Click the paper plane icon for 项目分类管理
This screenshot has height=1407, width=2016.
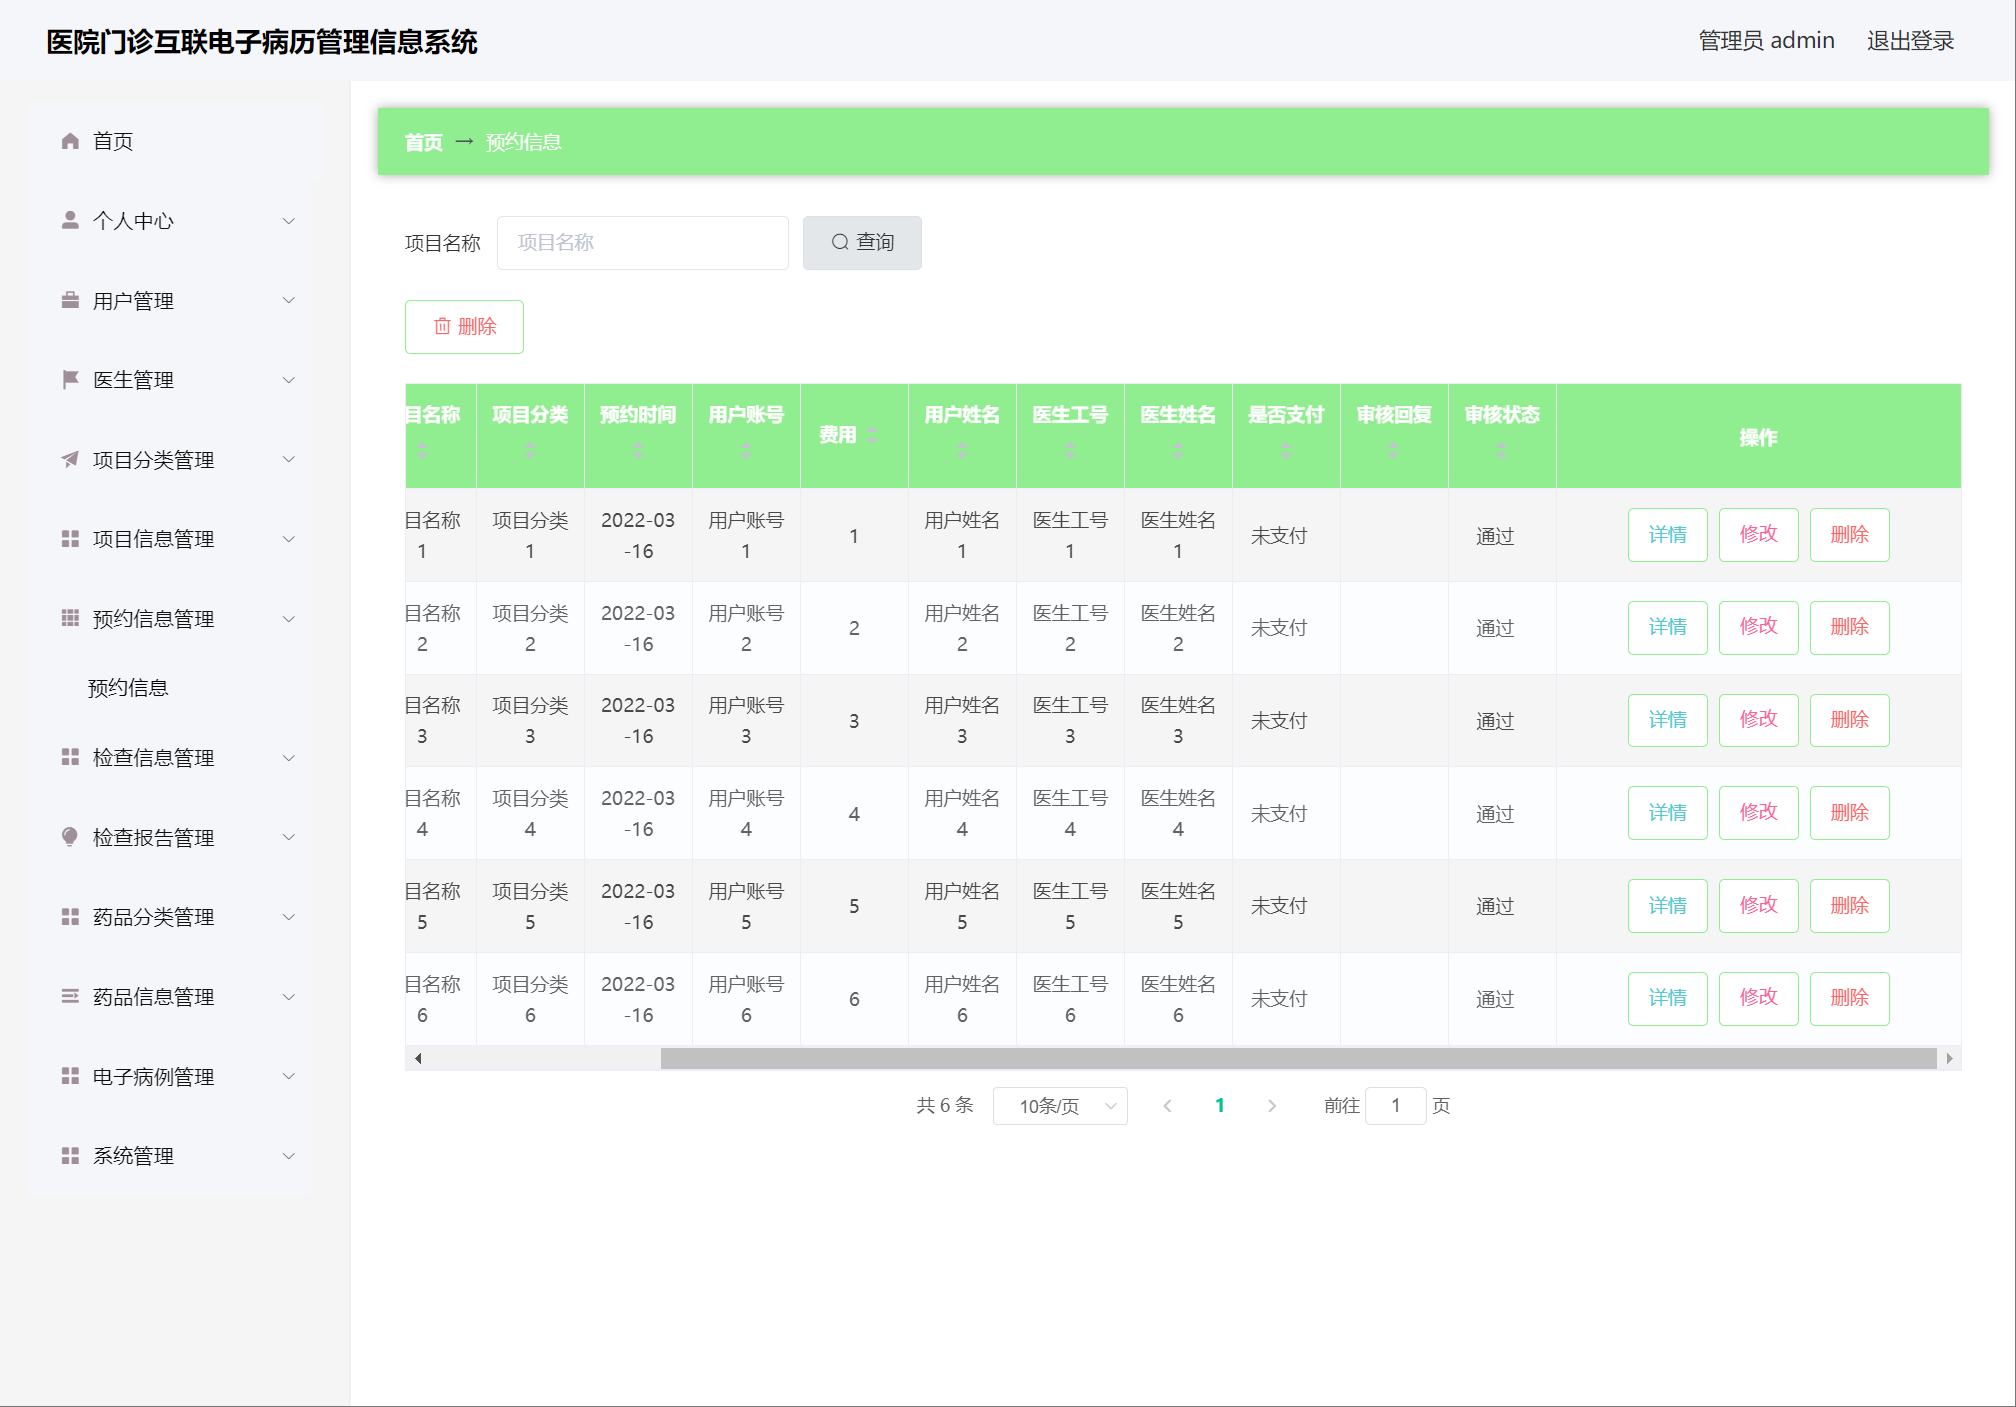[70, 459]
